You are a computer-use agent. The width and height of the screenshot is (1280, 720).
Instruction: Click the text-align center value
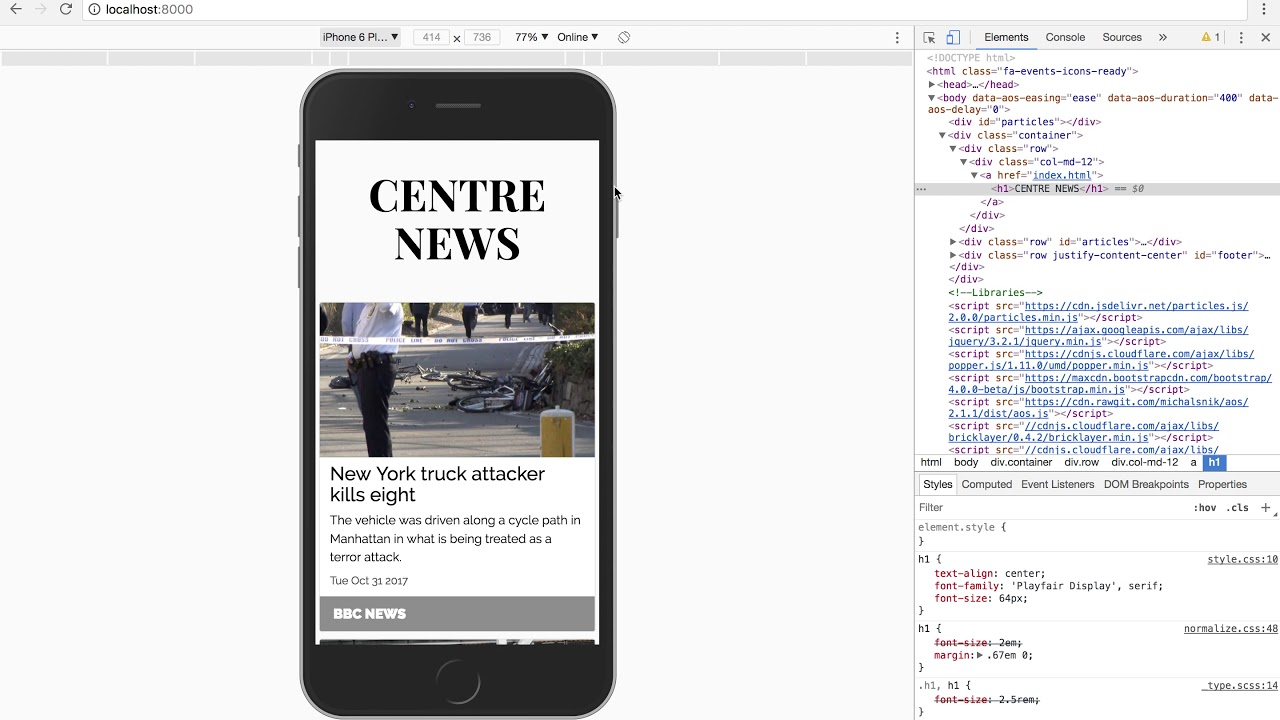[x=1024, y=574]
